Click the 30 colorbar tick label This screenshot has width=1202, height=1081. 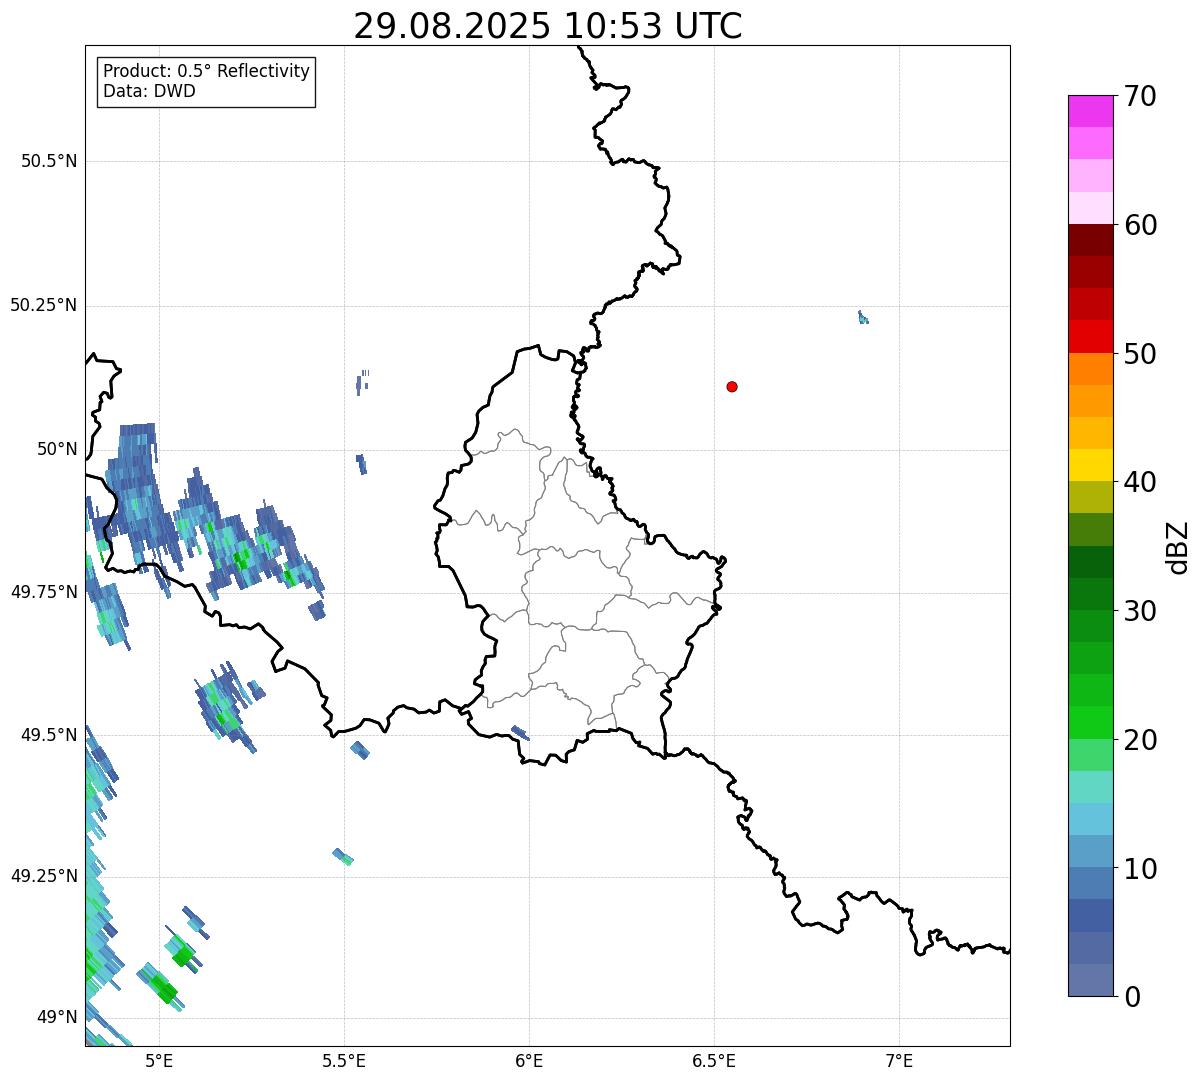point(1140,611)
